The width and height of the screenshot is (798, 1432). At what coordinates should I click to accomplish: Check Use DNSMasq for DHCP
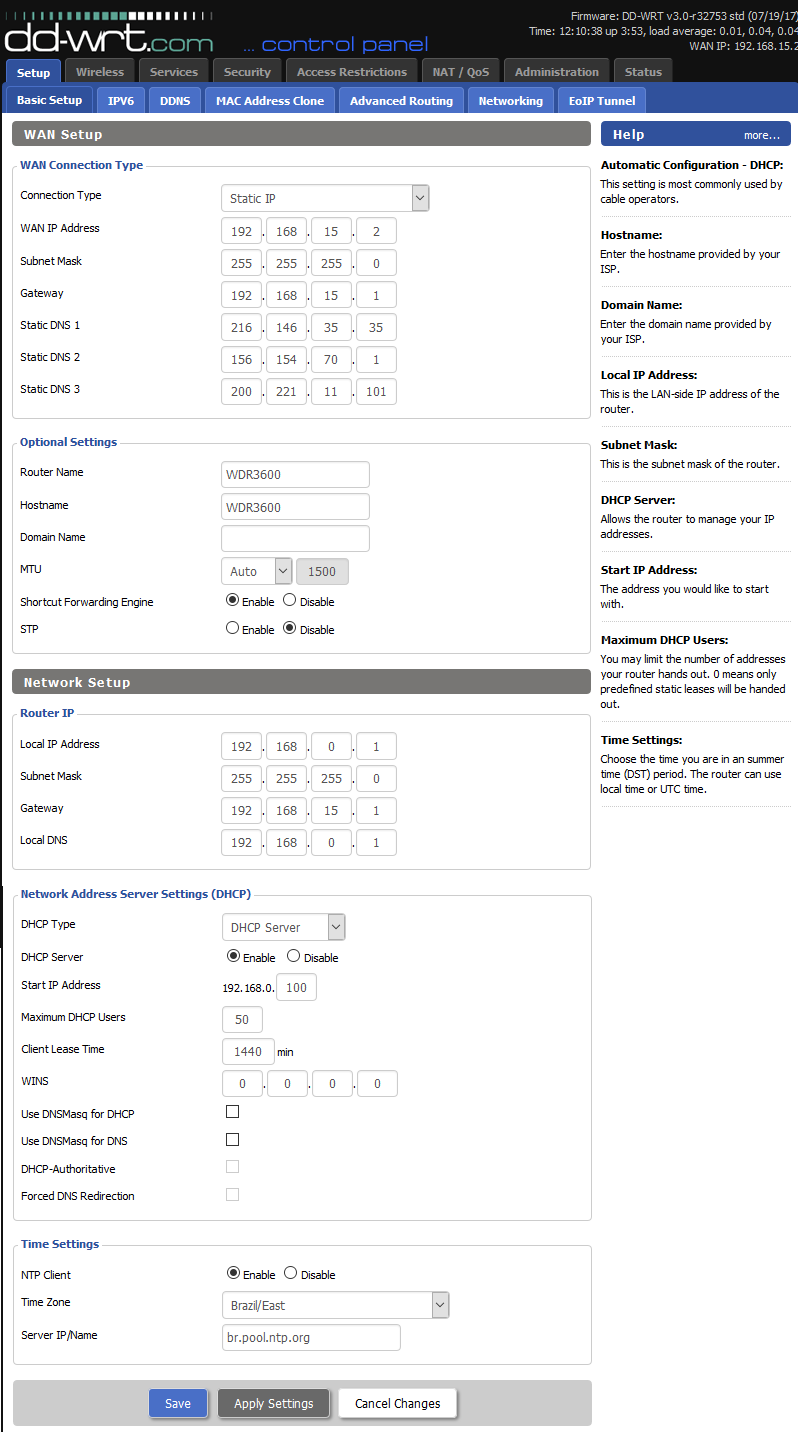pos(233,1112)
